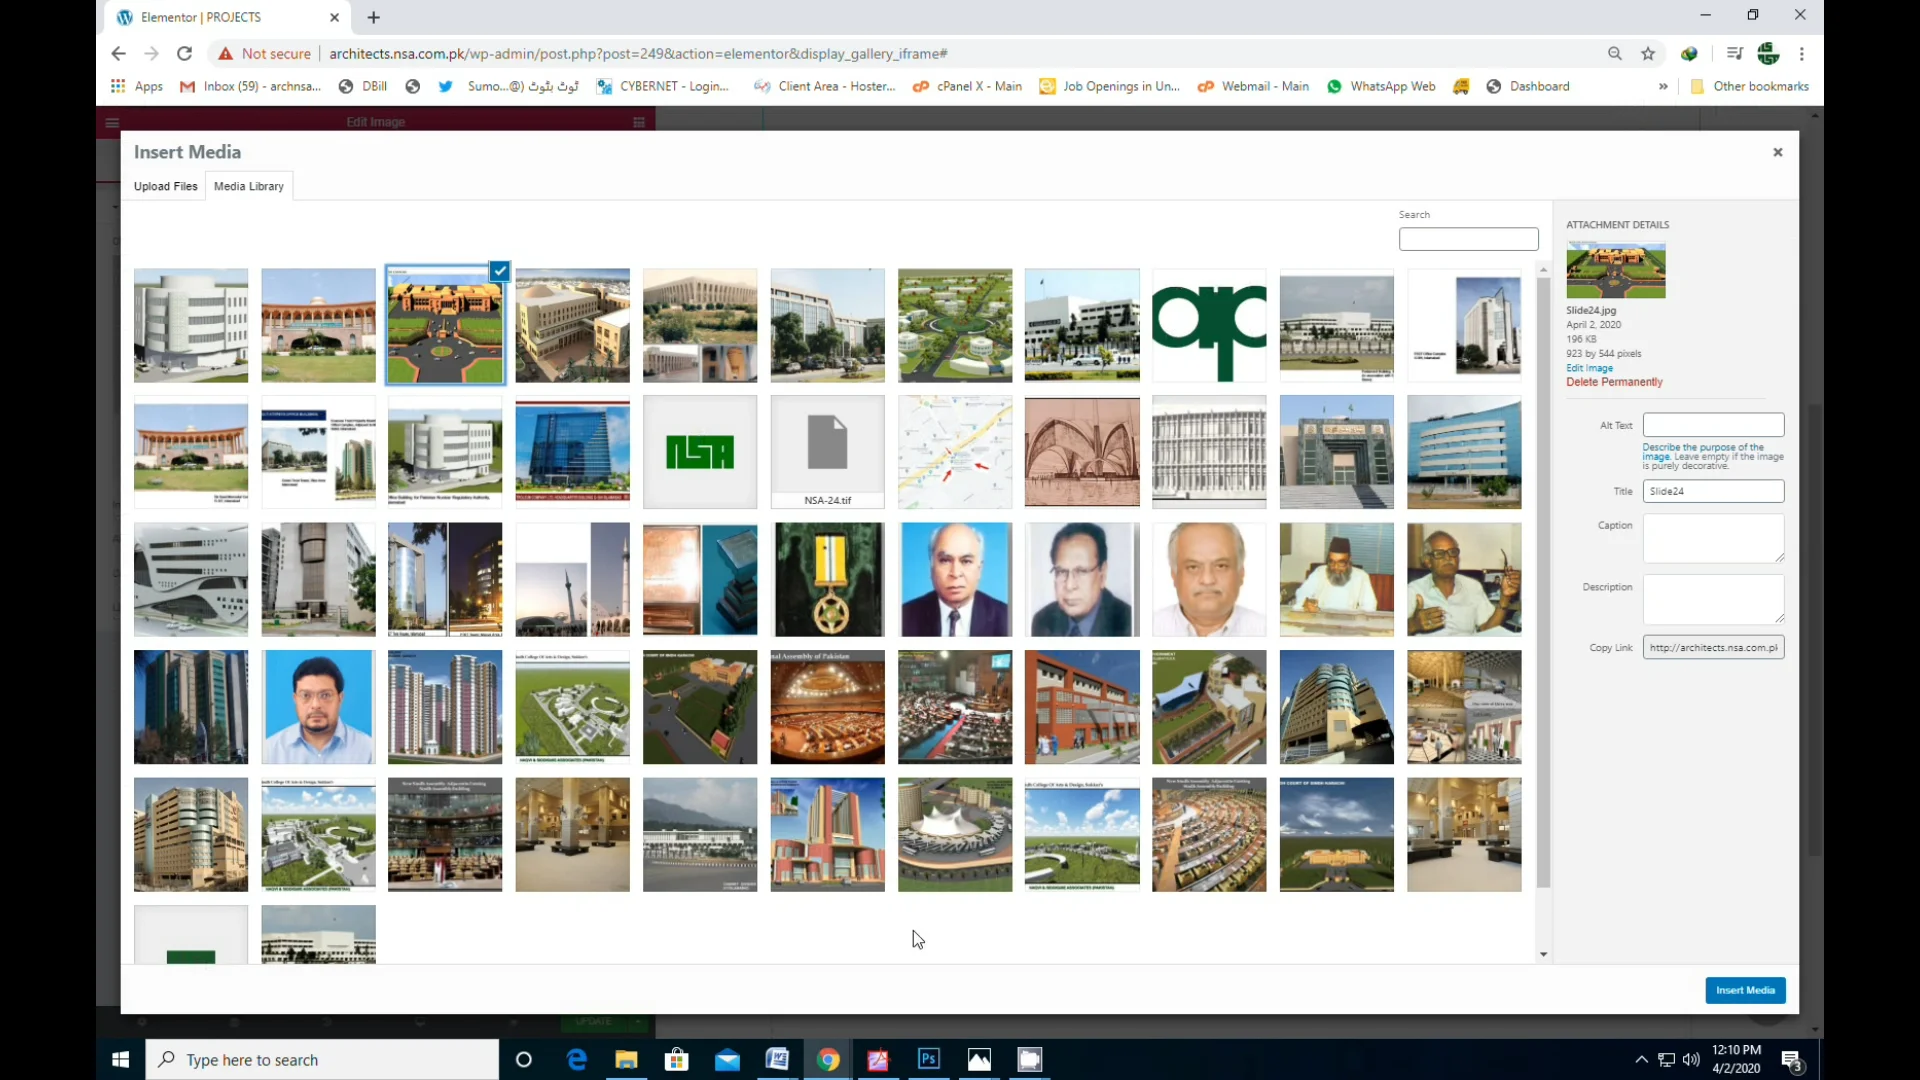1920x1080 pixels.
Task: Close the Elementor PROJECTS tab
Action: click(334, 17)
